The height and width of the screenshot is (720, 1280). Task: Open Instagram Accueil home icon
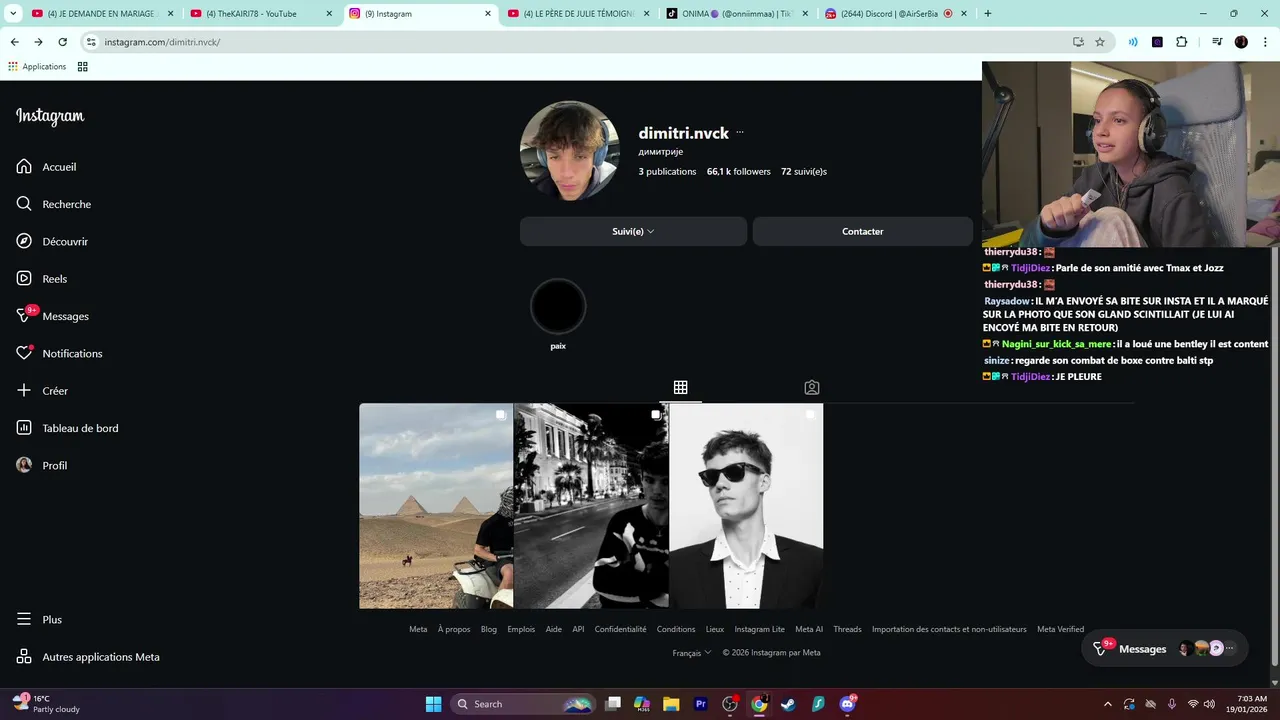click(x=24, y=167)
